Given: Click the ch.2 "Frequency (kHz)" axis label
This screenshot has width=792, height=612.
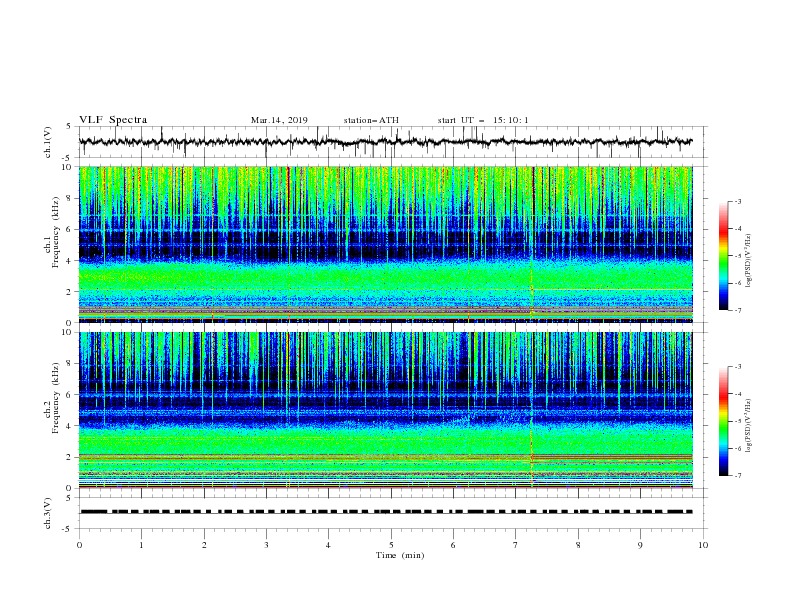Looking at the screenshot, I should [56, 398].
